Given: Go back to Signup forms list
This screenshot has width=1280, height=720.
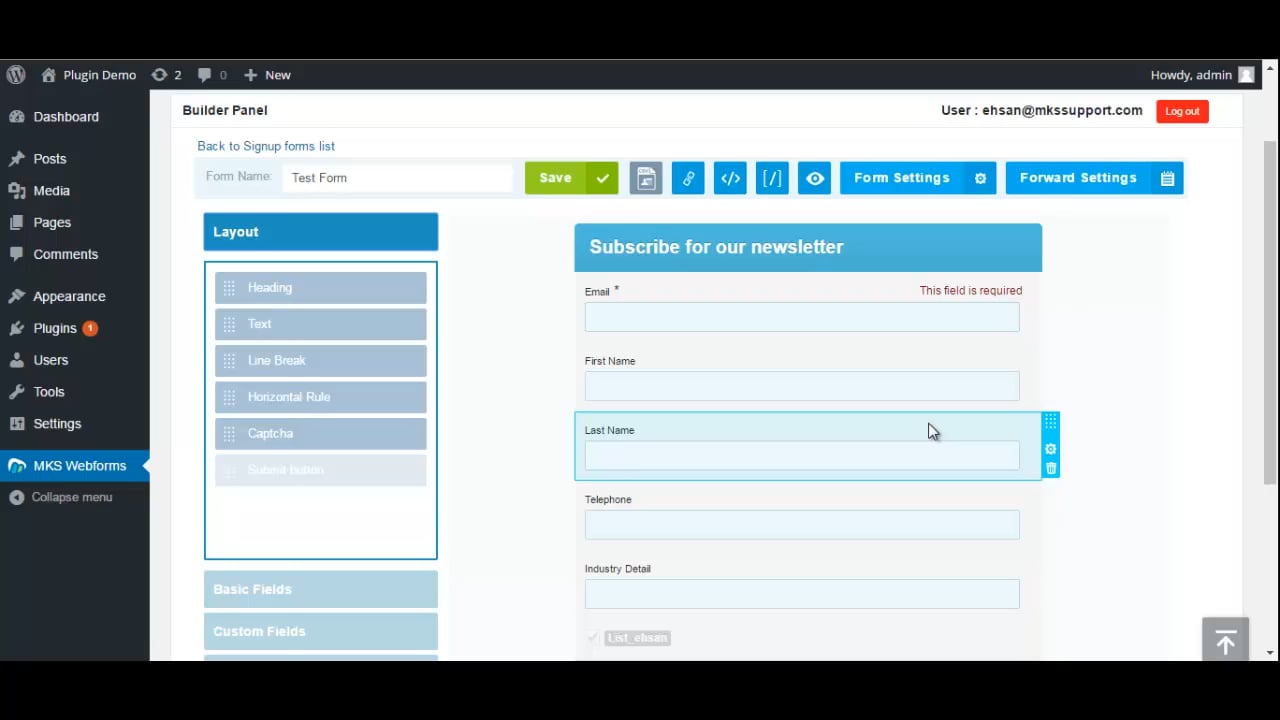Looking at the screenshot, I should pos(266,146).
